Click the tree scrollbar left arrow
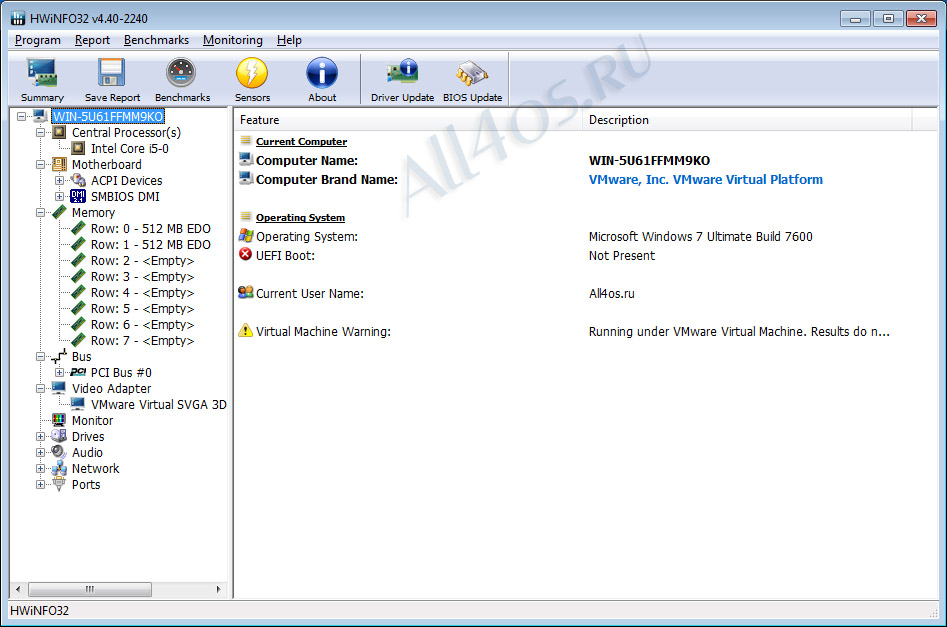The height and width of the screenshot is (627, 947). [18, 589]
